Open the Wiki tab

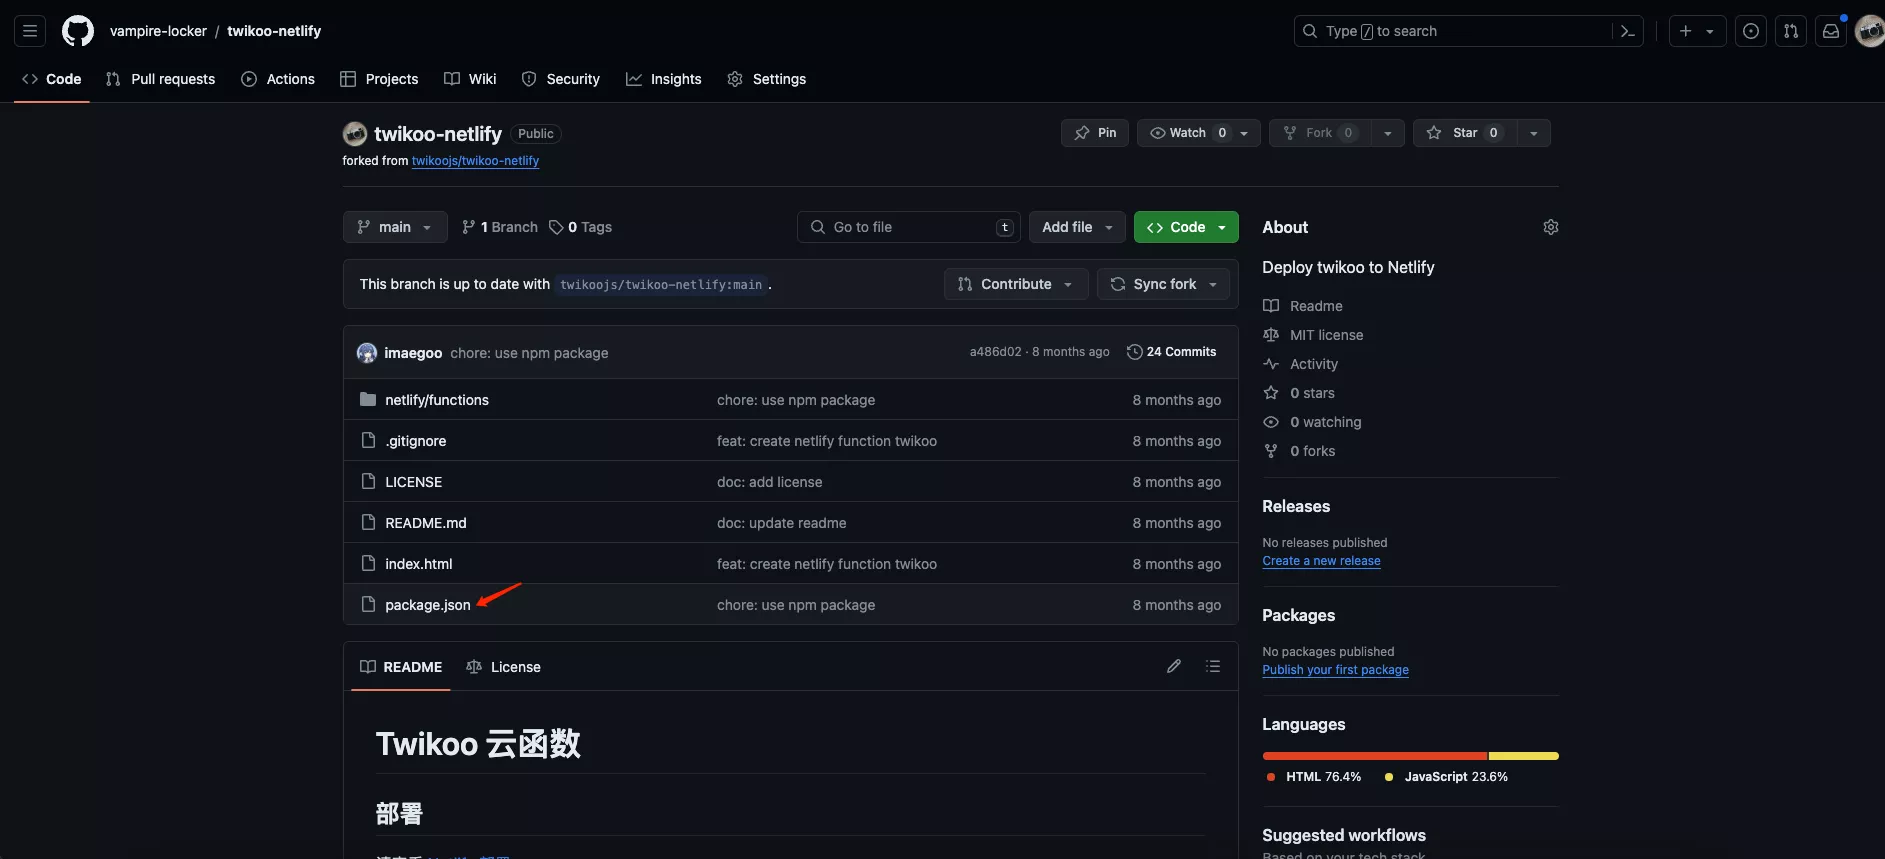click(470, 79)
